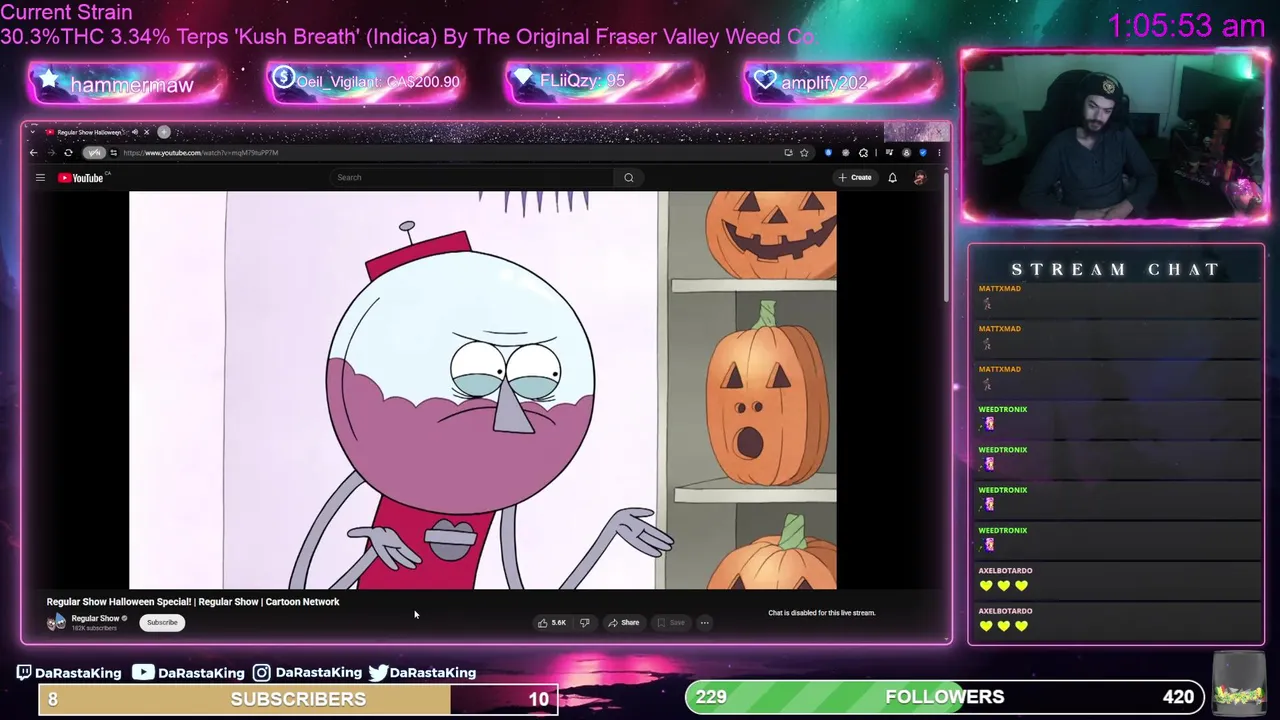Share the Regular Show video

coord(623,623)
